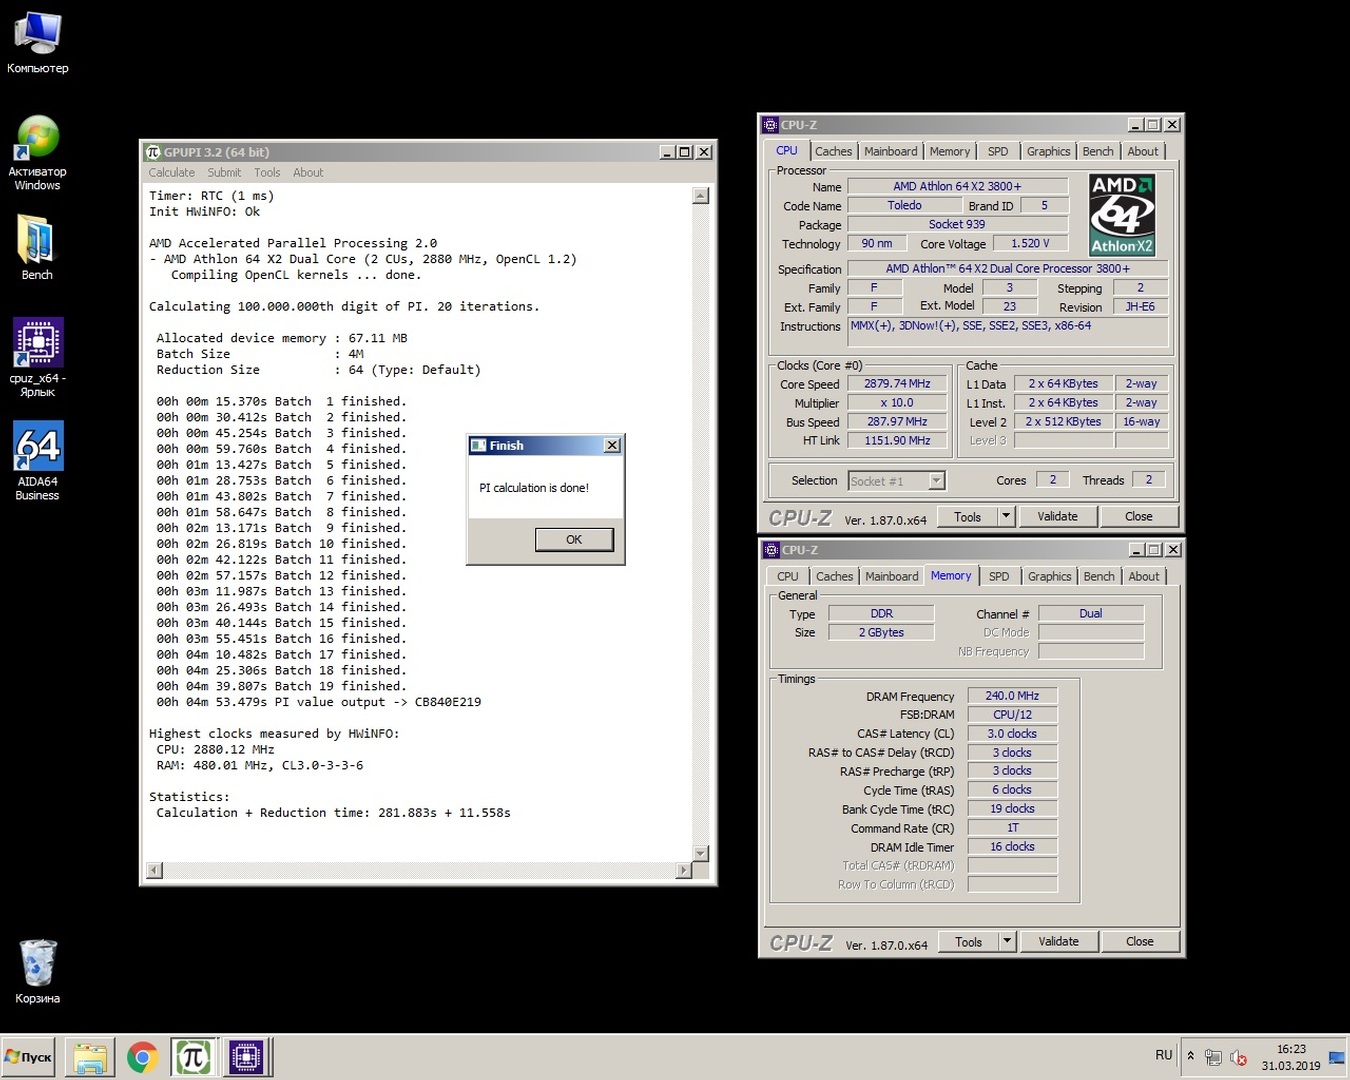Expand Tools dropdown arrow in bottom CPU-Z
The height and width of the screenshot is (1080, 1350).
click(1007, 942)
